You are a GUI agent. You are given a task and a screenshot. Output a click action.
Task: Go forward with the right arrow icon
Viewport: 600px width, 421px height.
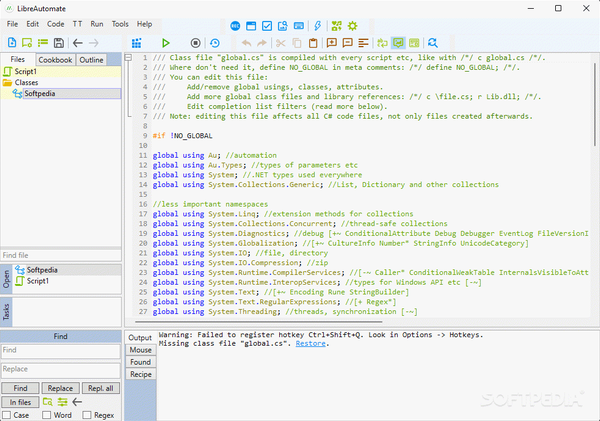point(94,43)
